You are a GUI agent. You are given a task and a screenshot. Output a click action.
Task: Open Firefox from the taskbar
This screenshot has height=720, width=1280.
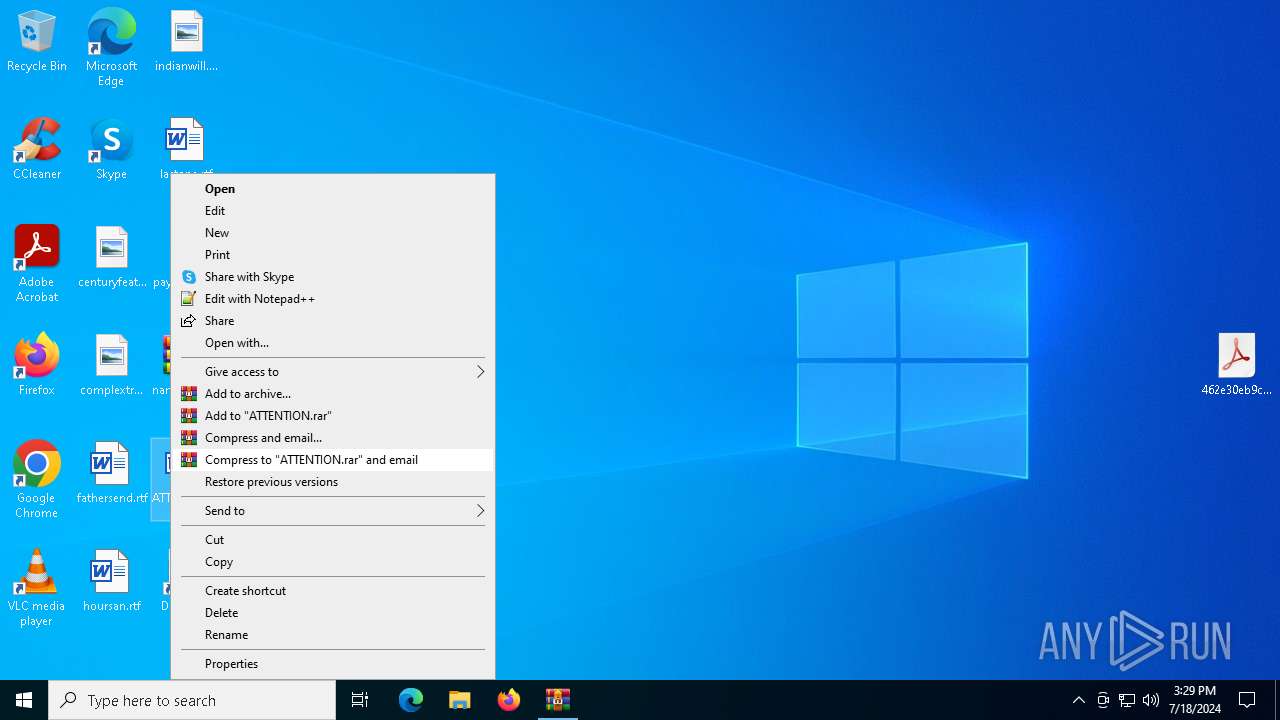click(x=509, y=700)
